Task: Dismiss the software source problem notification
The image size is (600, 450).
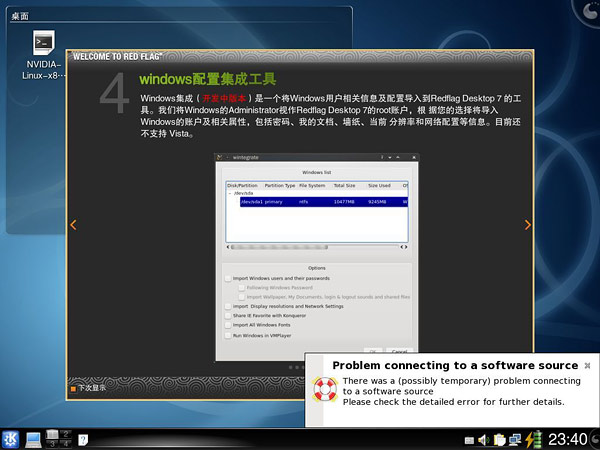Action: click(x=587, y=366)
